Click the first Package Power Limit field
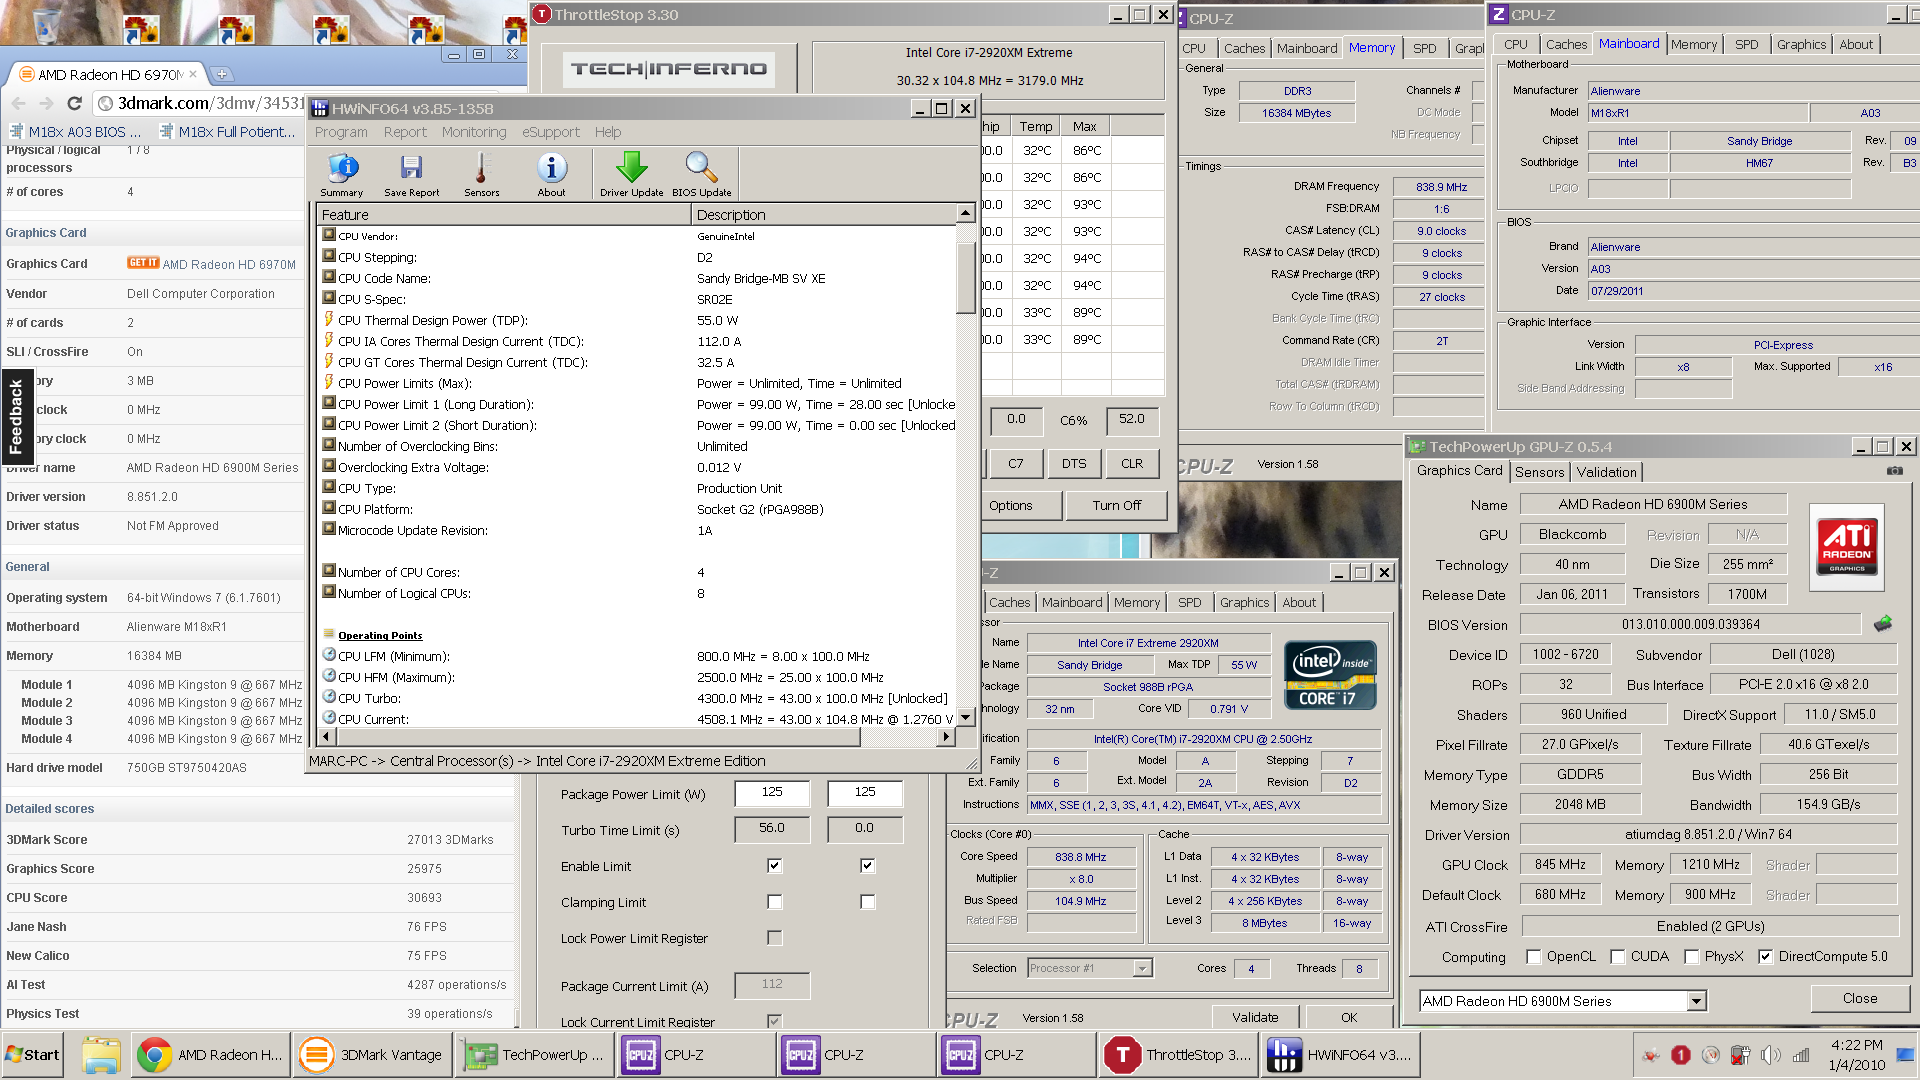The image size is (1920, 1080). click(772, 793)
